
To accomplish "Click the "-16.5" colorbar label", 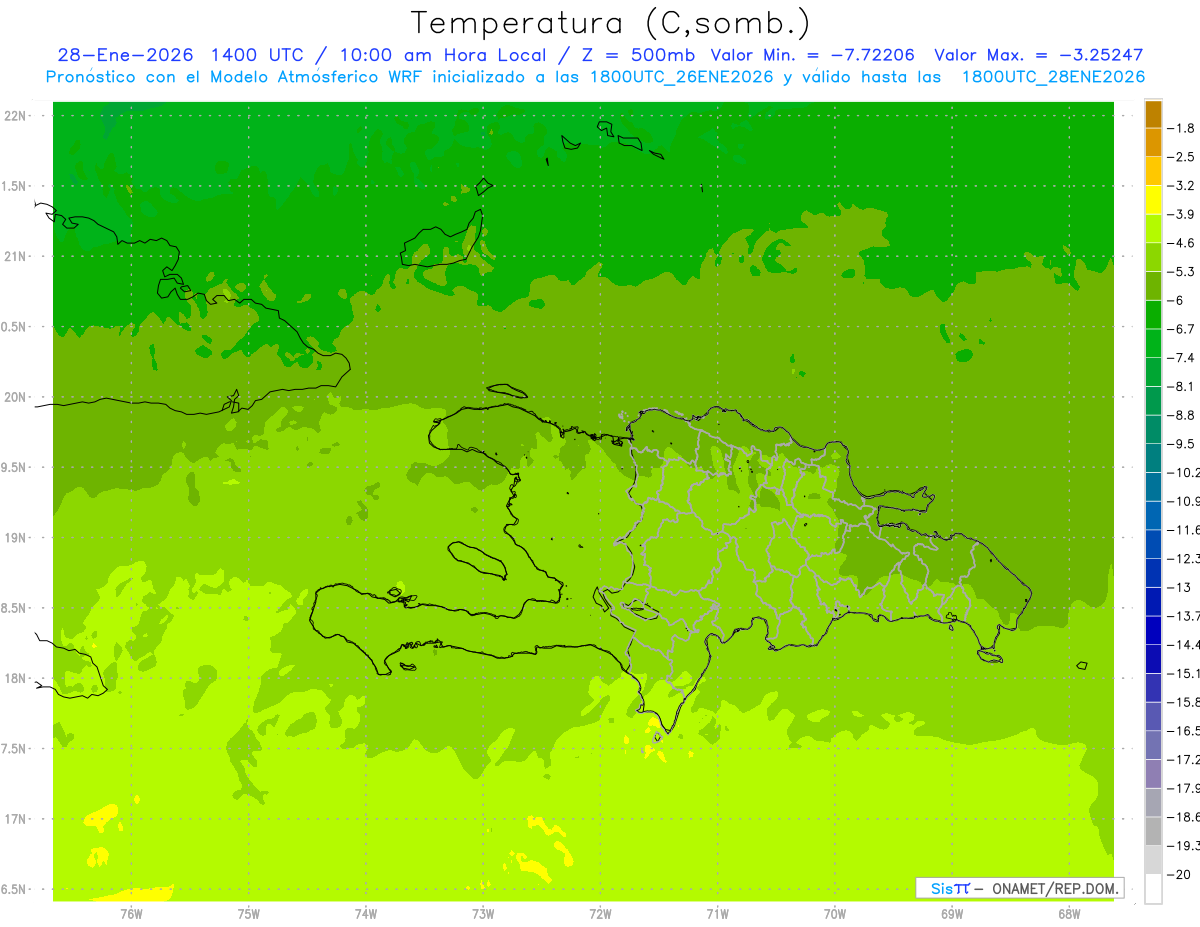I will pos(1183,731).
